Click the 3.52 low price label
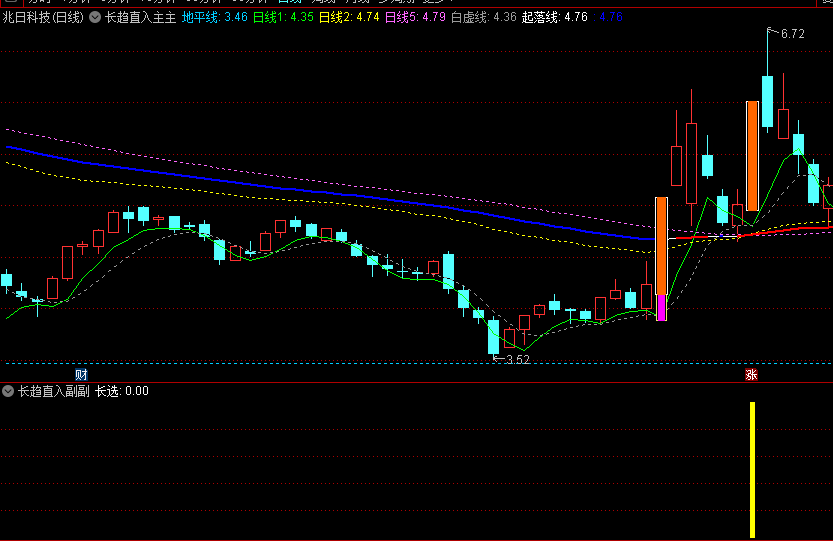 [518, 360]
